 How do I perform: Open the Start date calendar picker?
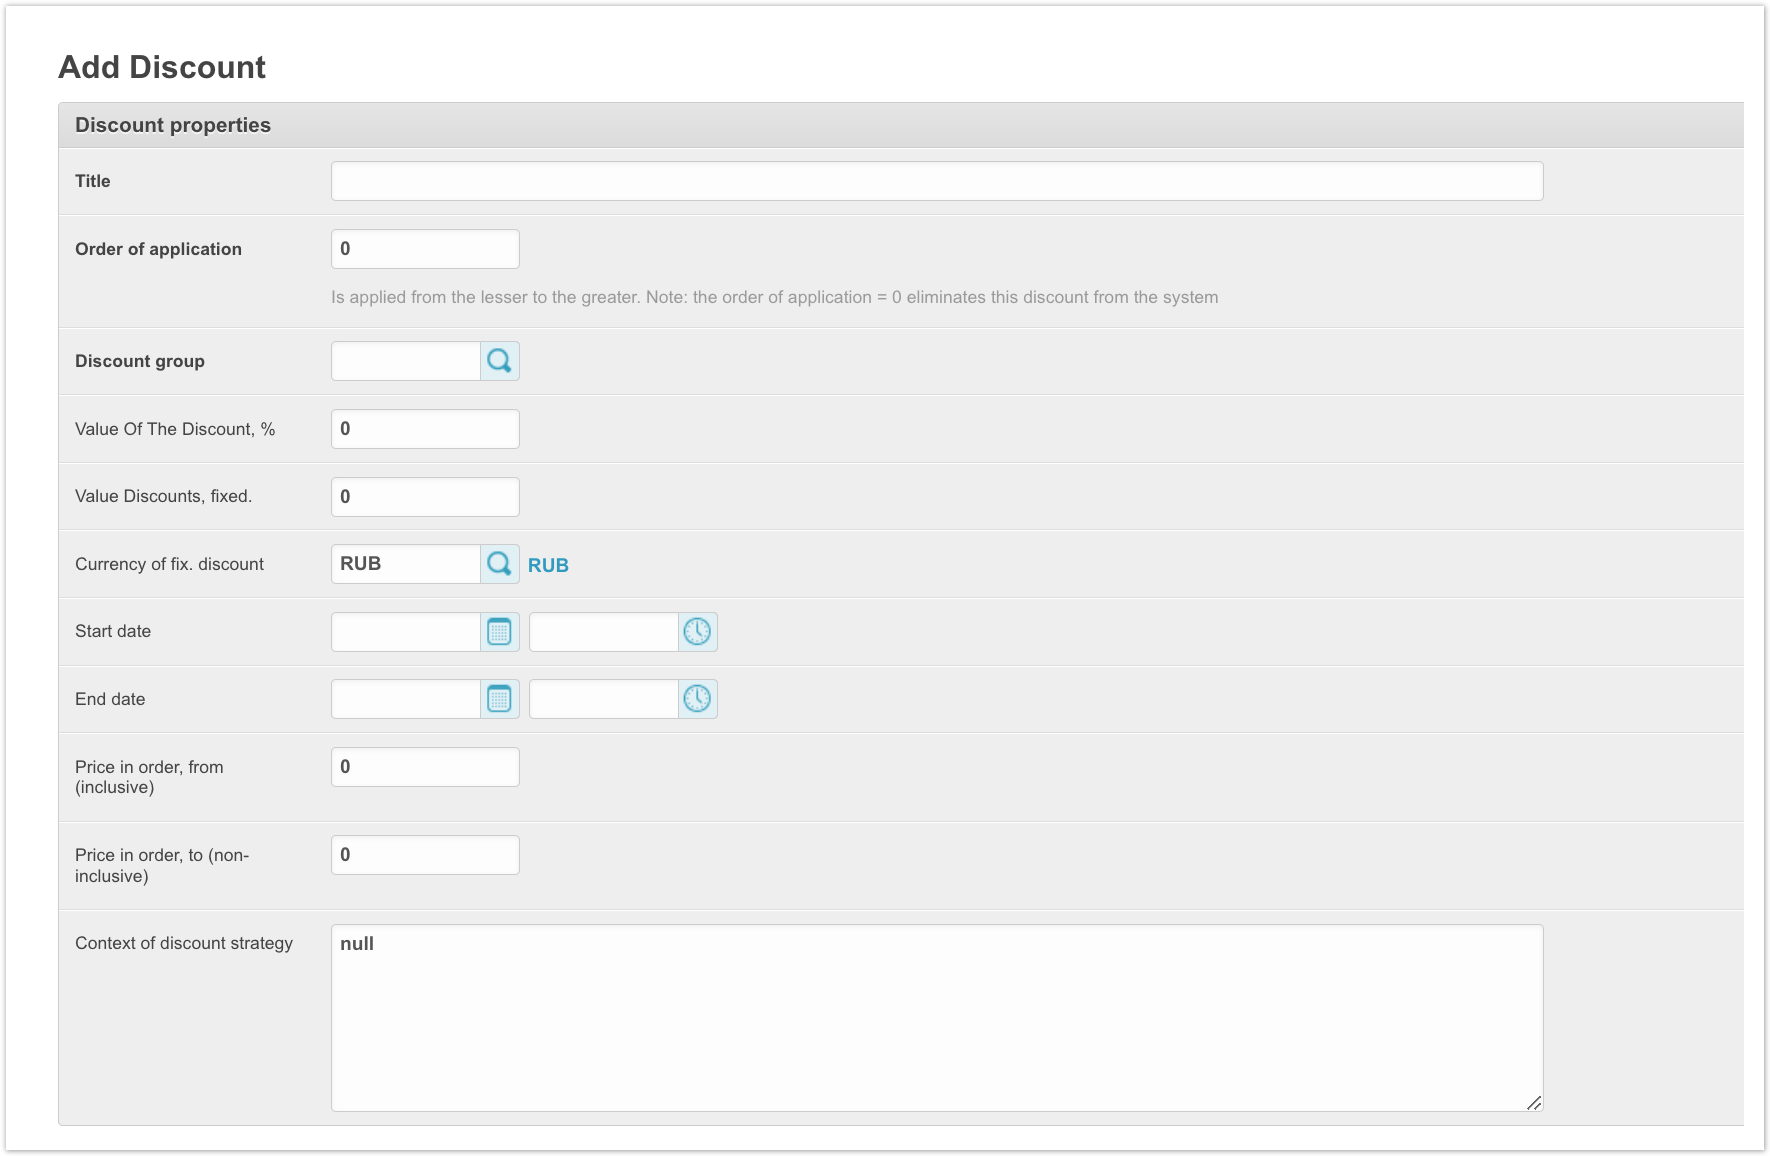499,632
